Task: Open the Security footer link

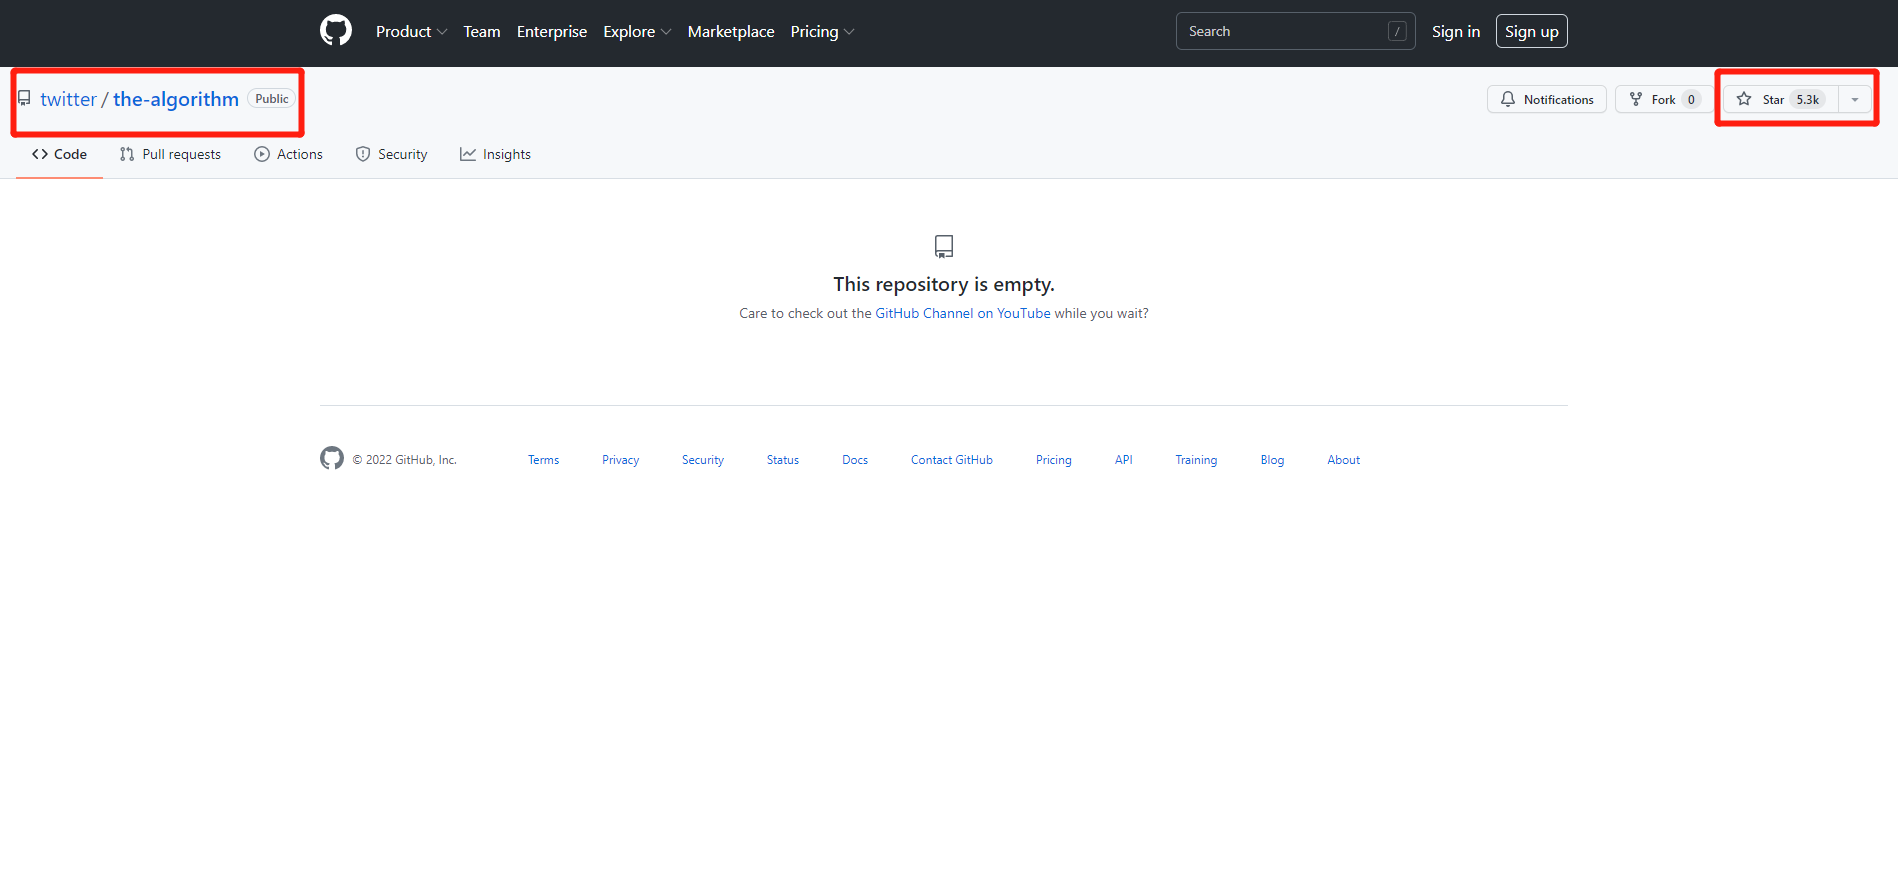Action: tap(703, 460)
